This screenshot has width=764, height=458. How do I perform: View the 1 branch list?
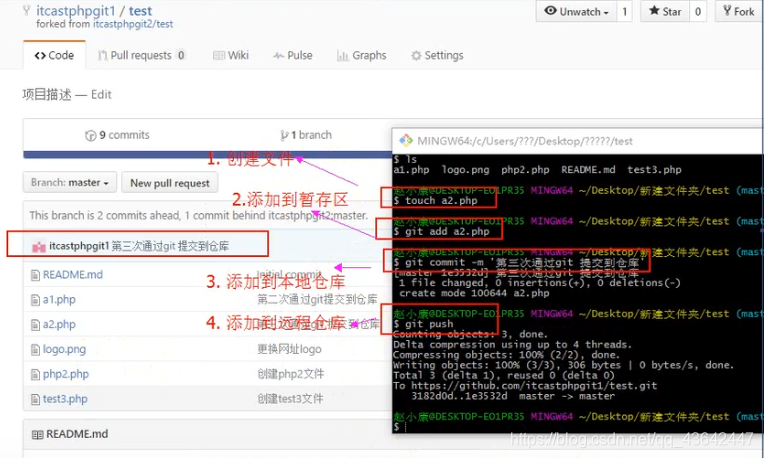coord(306,135)
